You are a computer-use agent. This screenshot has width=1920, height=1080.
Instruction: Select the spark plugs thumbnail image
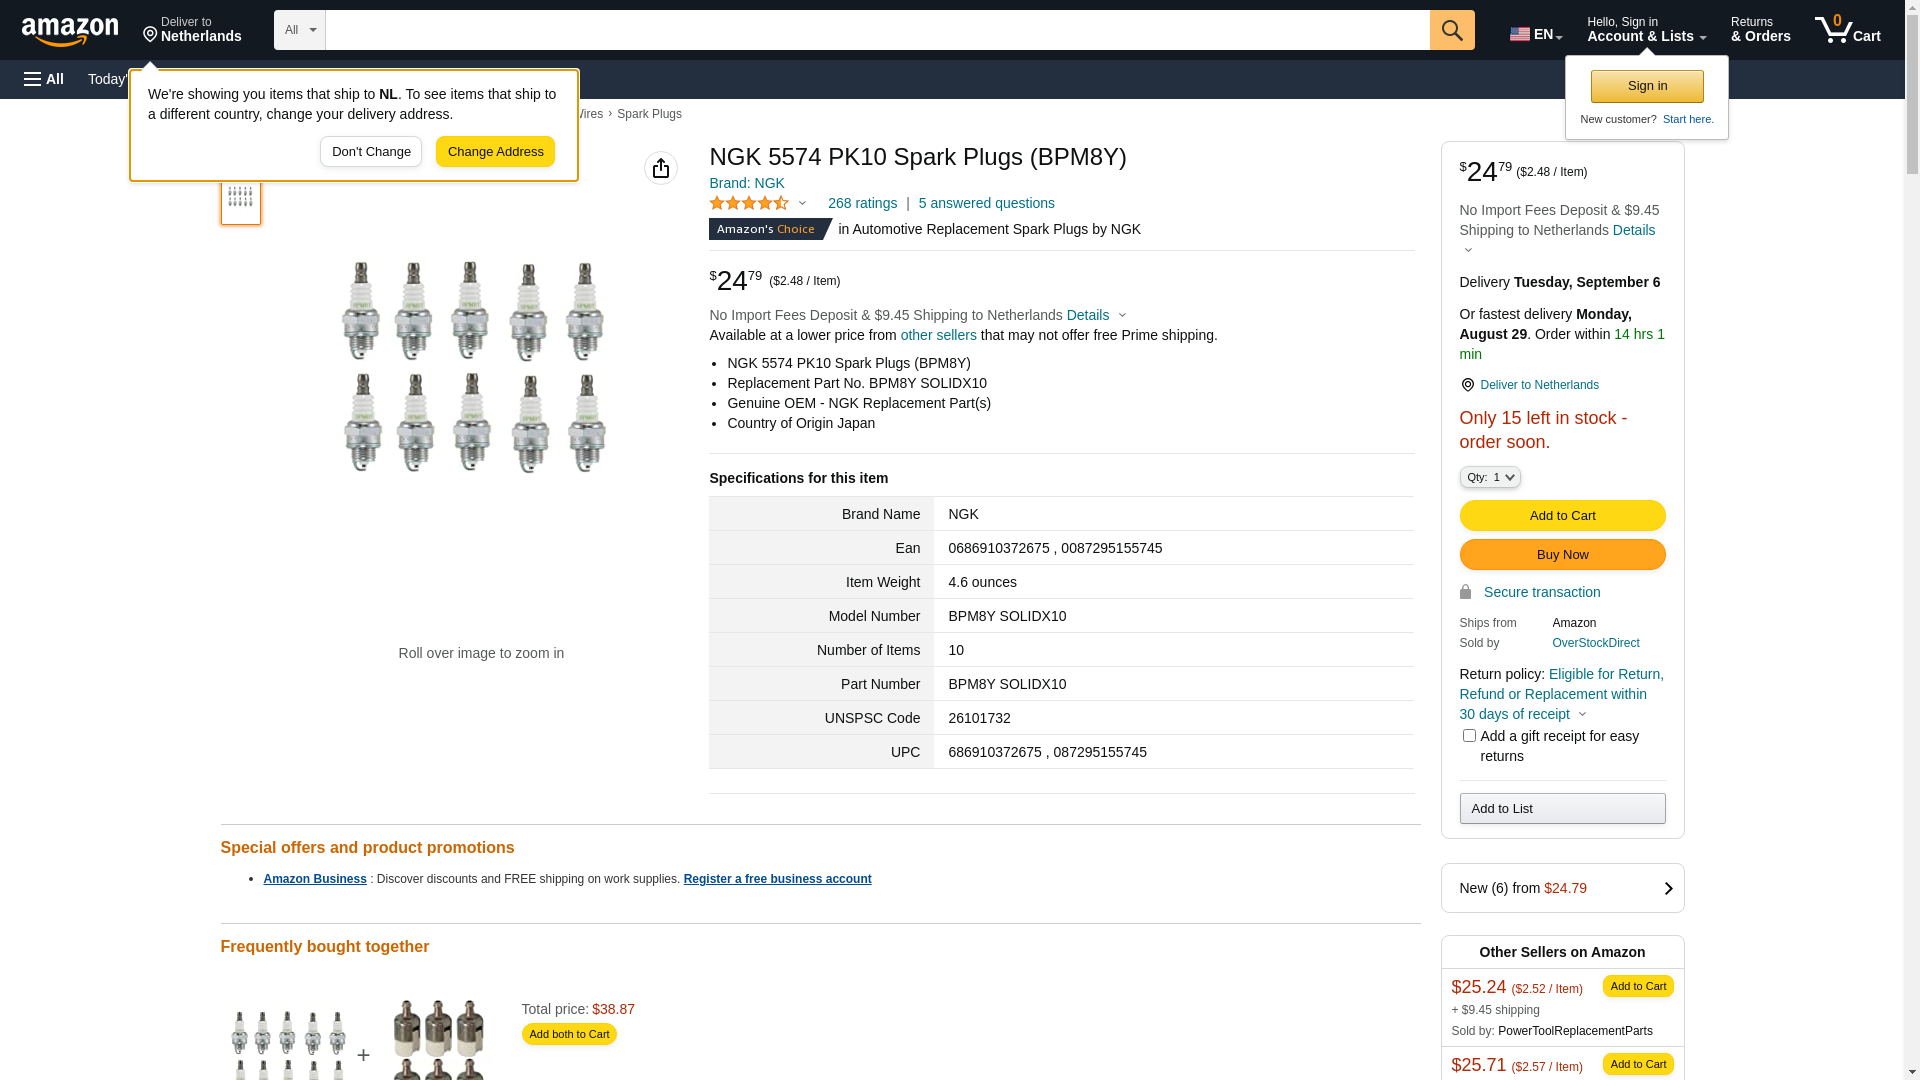pyautogui.click(x=240, y=198)
